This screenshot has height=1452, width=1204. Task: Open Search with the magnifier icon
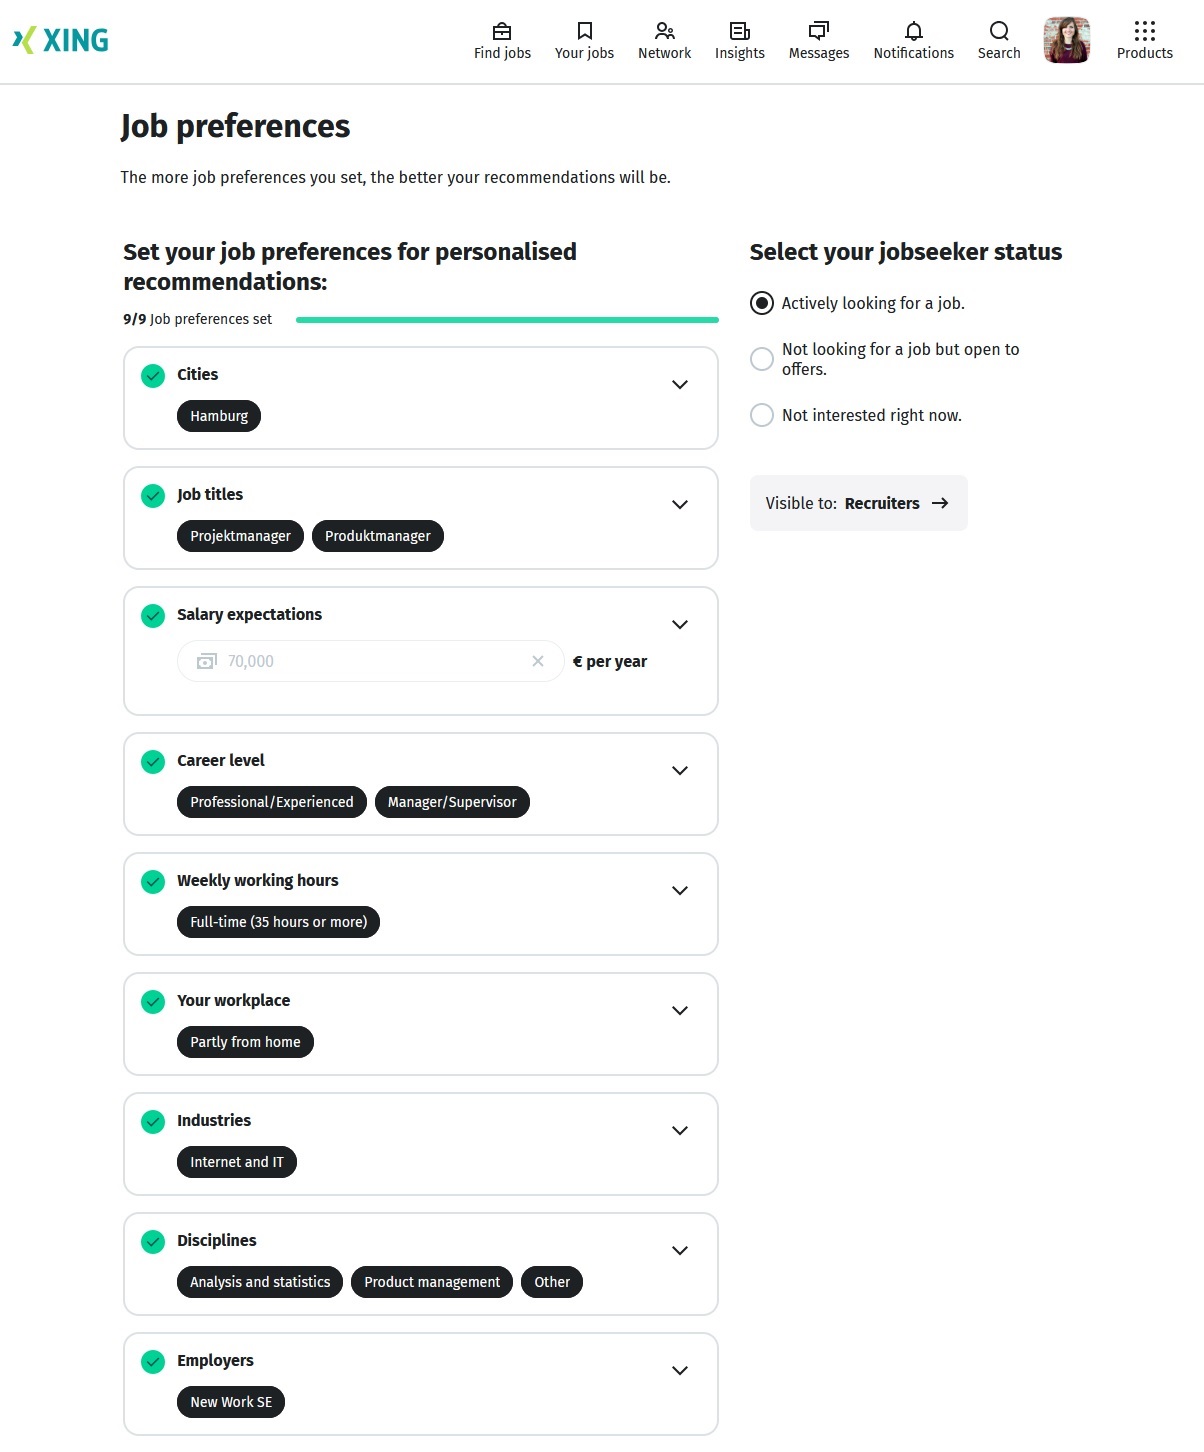pyautogui.click(x=998, y=40)
